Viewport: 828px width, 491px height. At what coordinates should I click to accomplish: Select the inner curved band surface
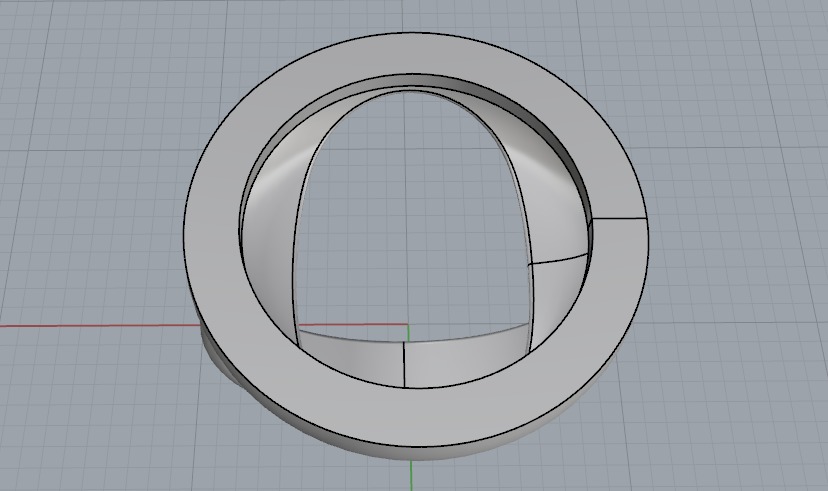tap(269, 238)
